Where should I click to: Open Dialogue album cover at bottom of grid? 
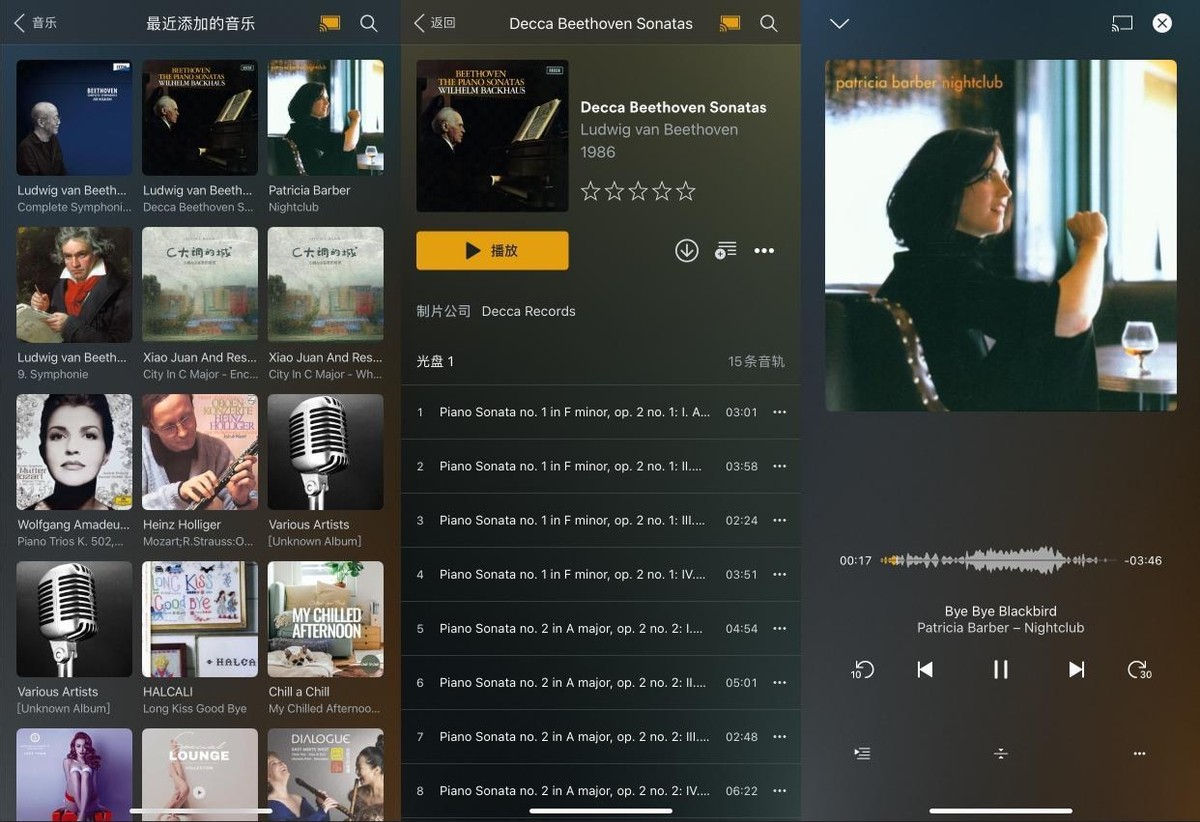[325, 775]
